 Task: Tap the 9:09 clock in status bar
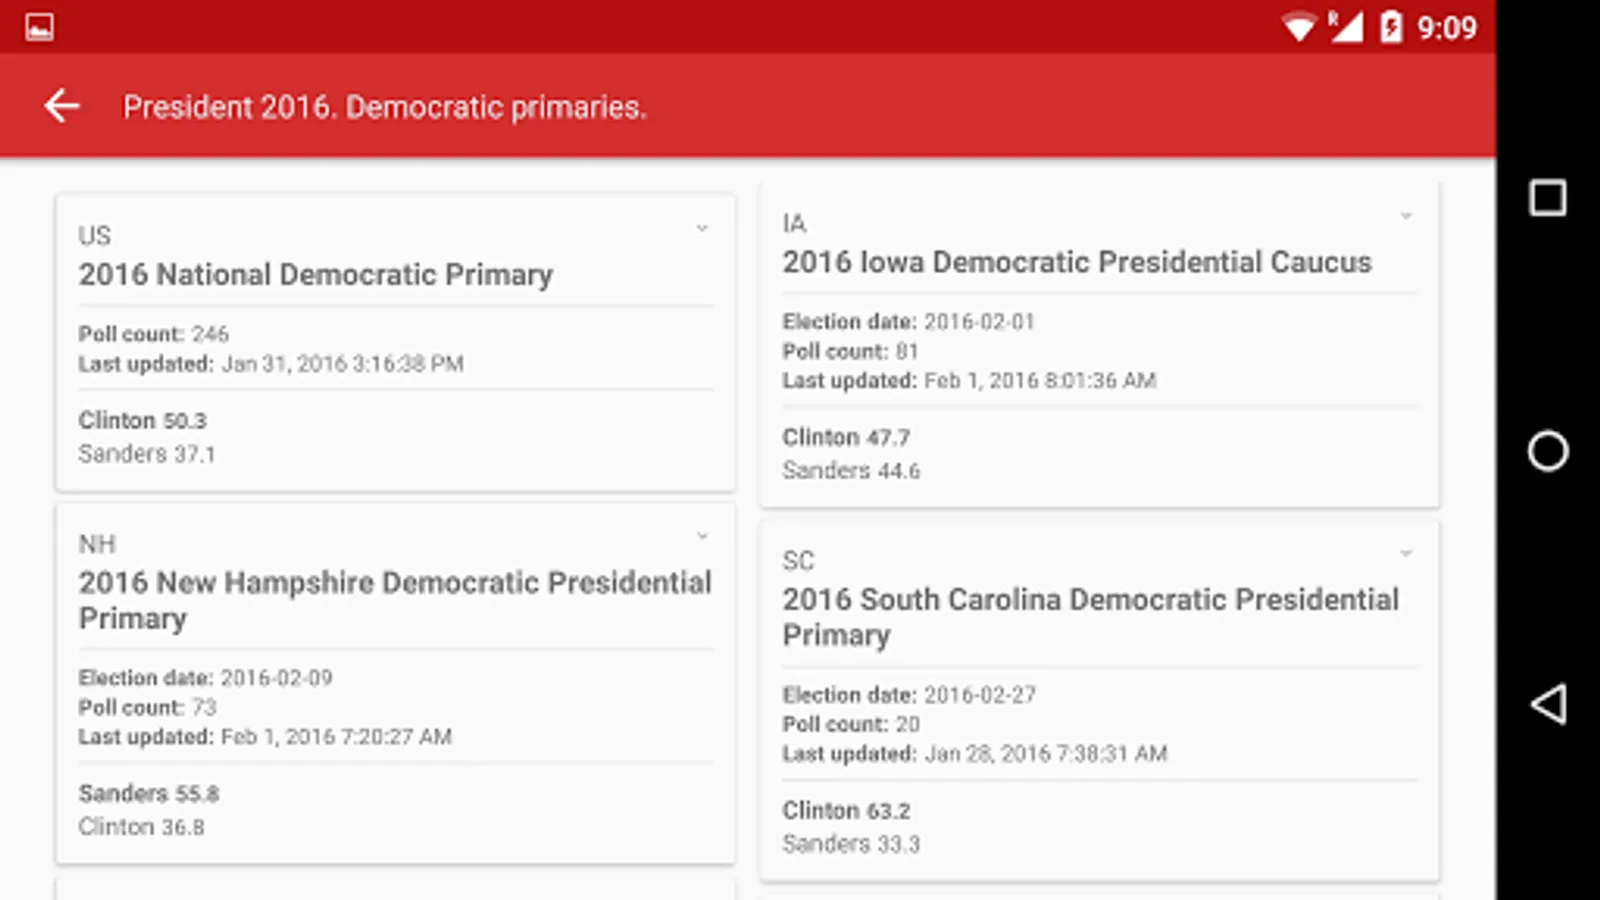click(1446, 28)
